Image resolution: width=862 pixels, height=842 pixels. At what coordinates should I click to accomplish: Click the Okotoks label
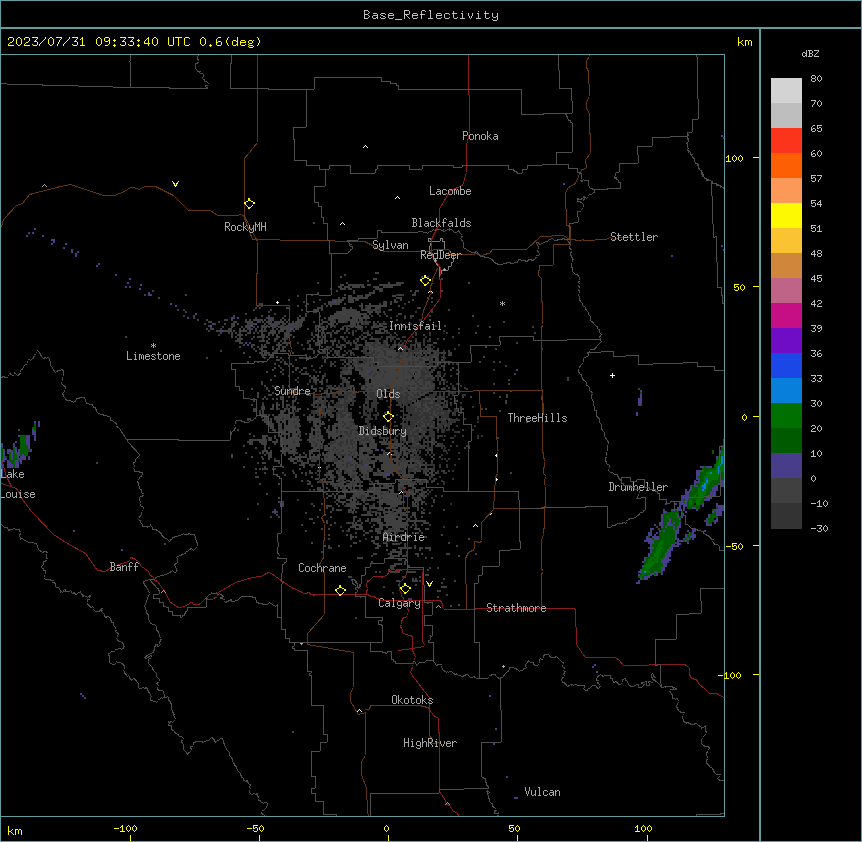pyautogui.click(x=412, y=700)
